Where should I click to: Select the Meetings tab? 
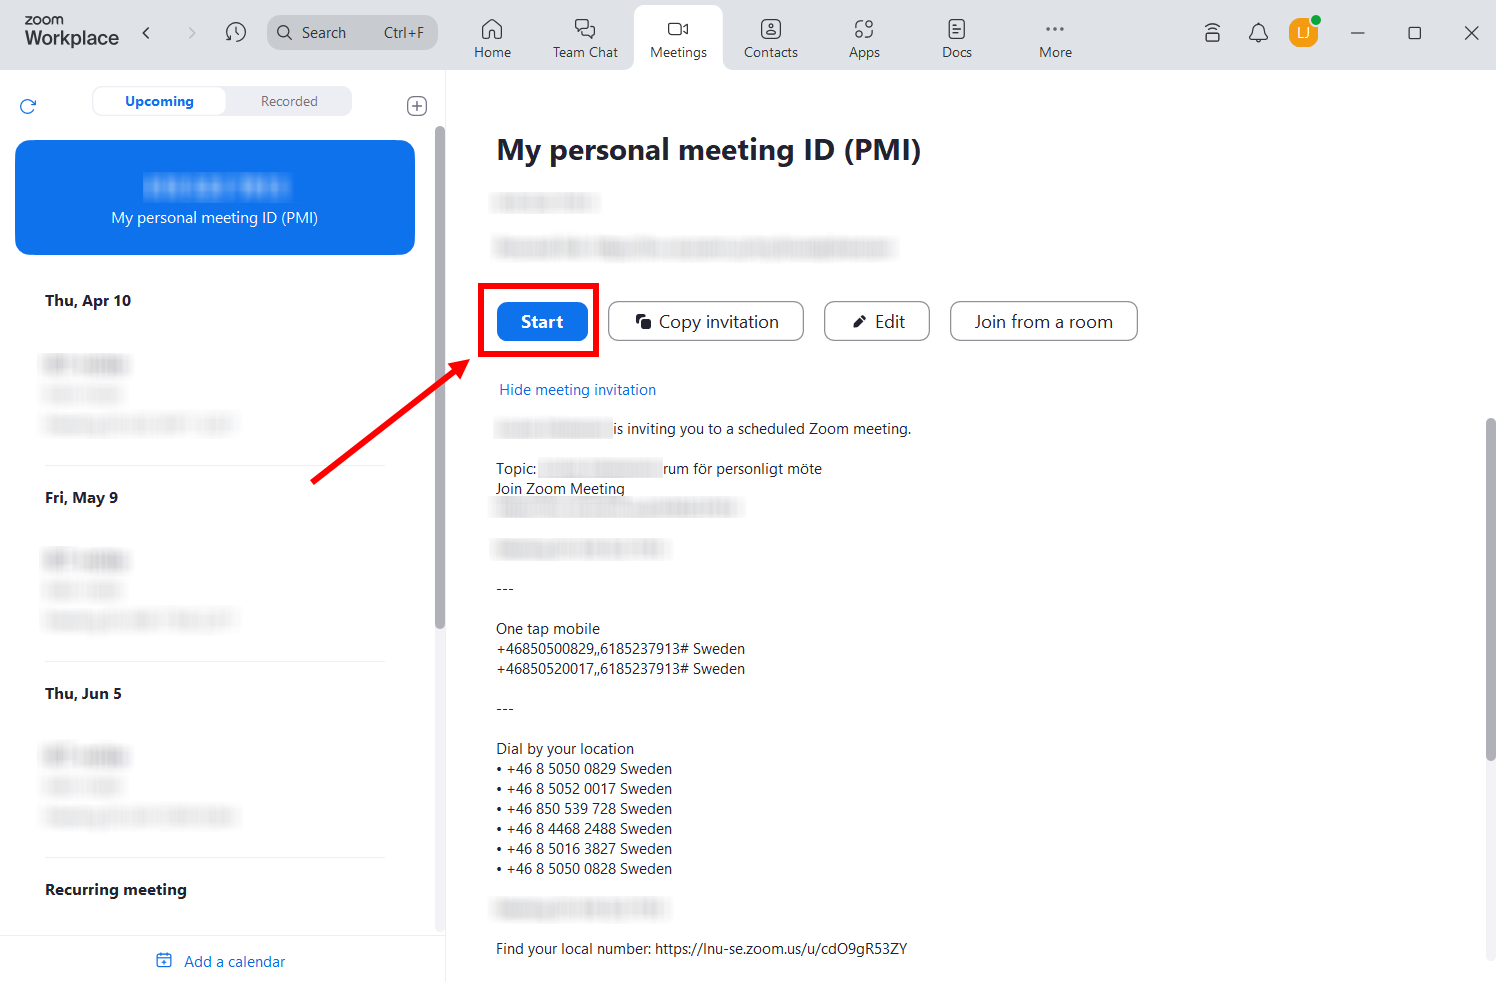(x=678, y=38)
